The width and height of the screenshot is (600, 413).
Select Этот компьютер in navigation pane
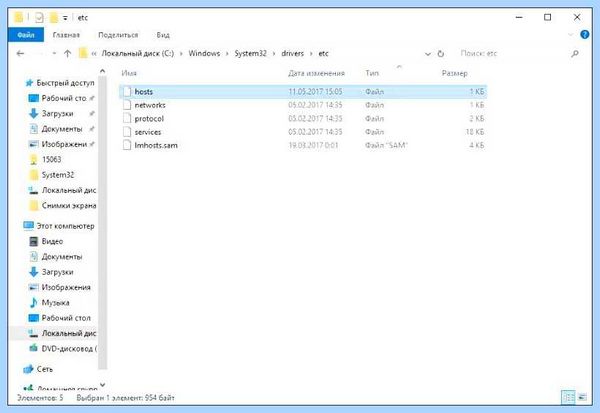pos(65,226)
